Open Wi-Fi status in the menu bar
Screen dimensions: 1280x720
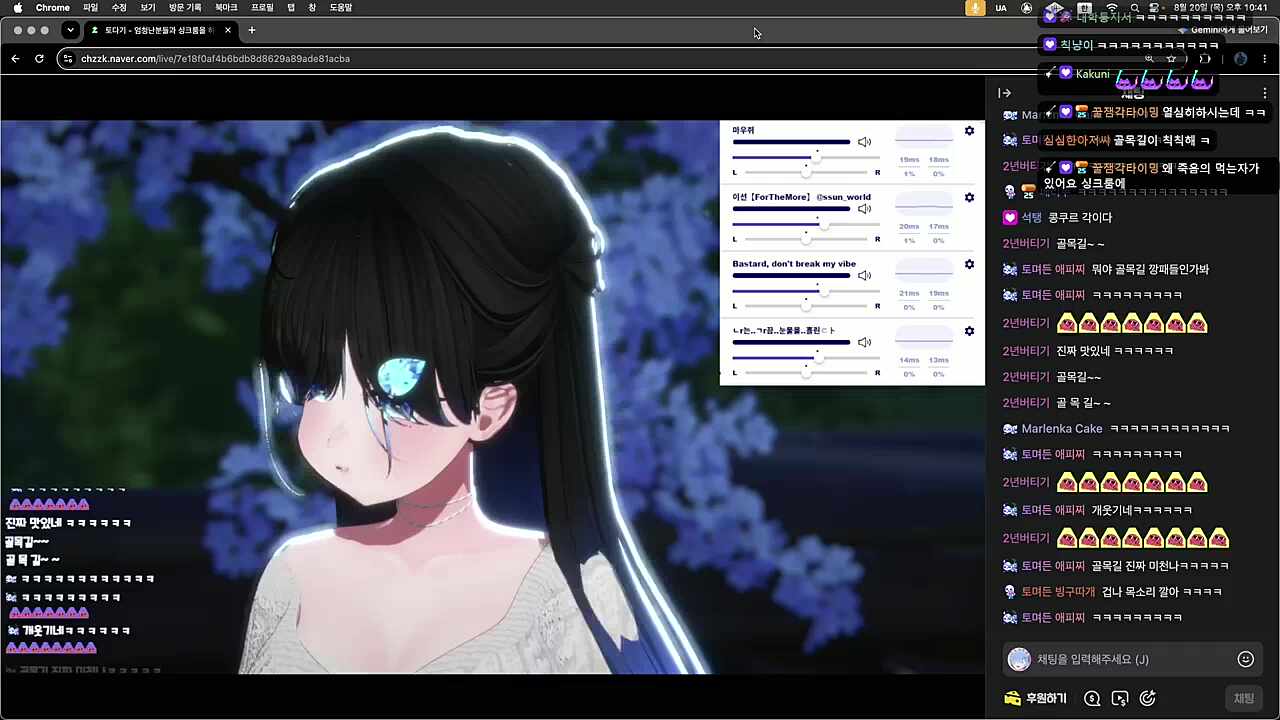[x=1111, y=8]
